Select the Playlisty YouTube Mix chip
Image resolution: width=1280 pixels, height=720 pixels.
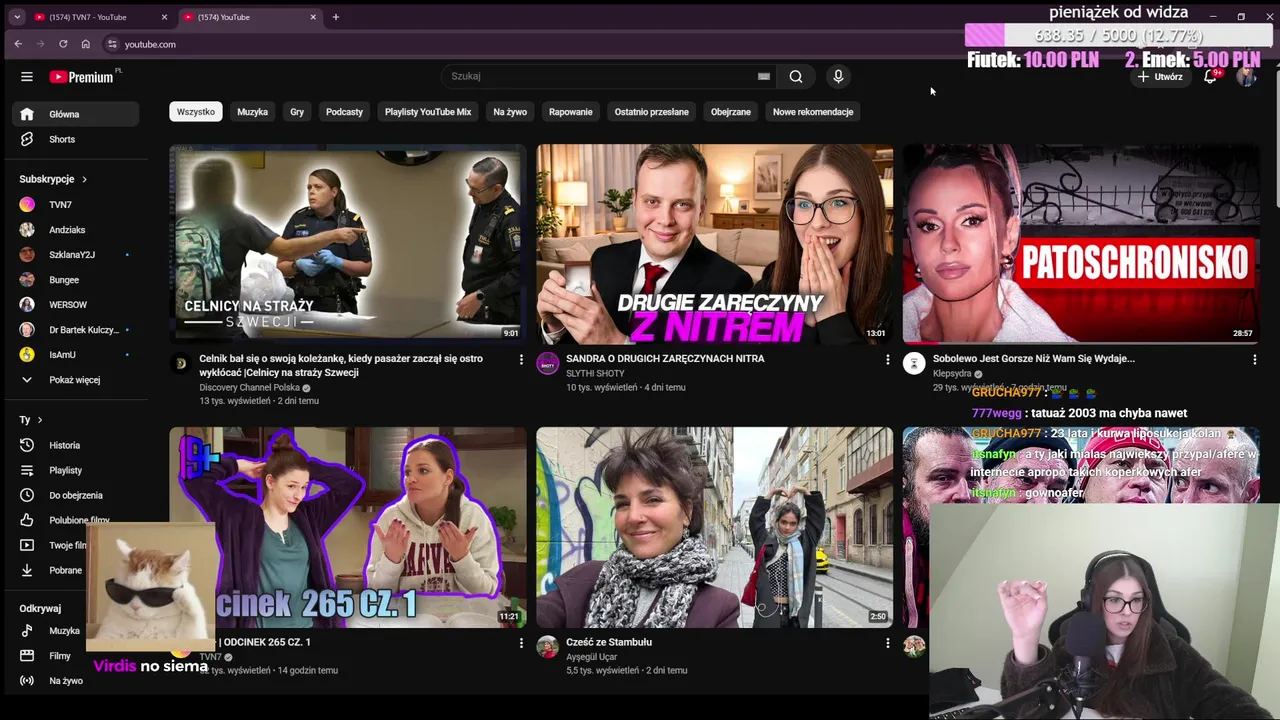tap(428, 112)
